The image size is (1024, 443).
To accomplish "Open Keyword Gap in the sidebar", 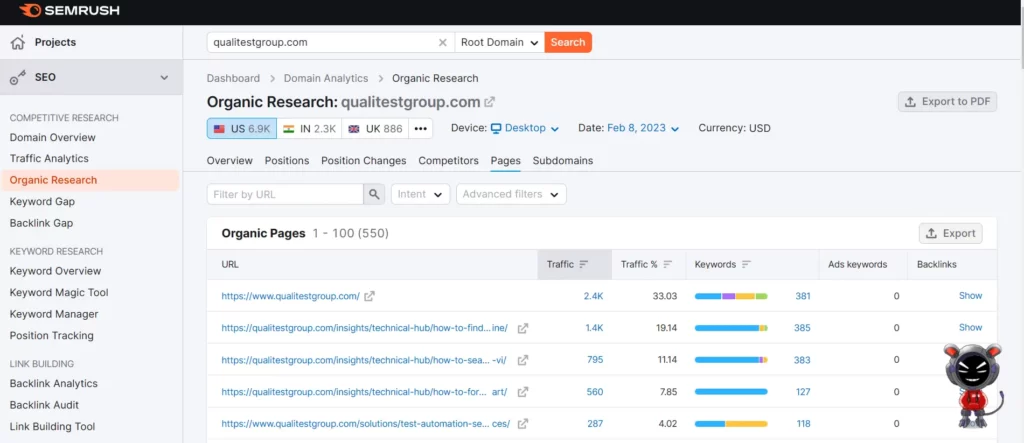I will 42,201.
